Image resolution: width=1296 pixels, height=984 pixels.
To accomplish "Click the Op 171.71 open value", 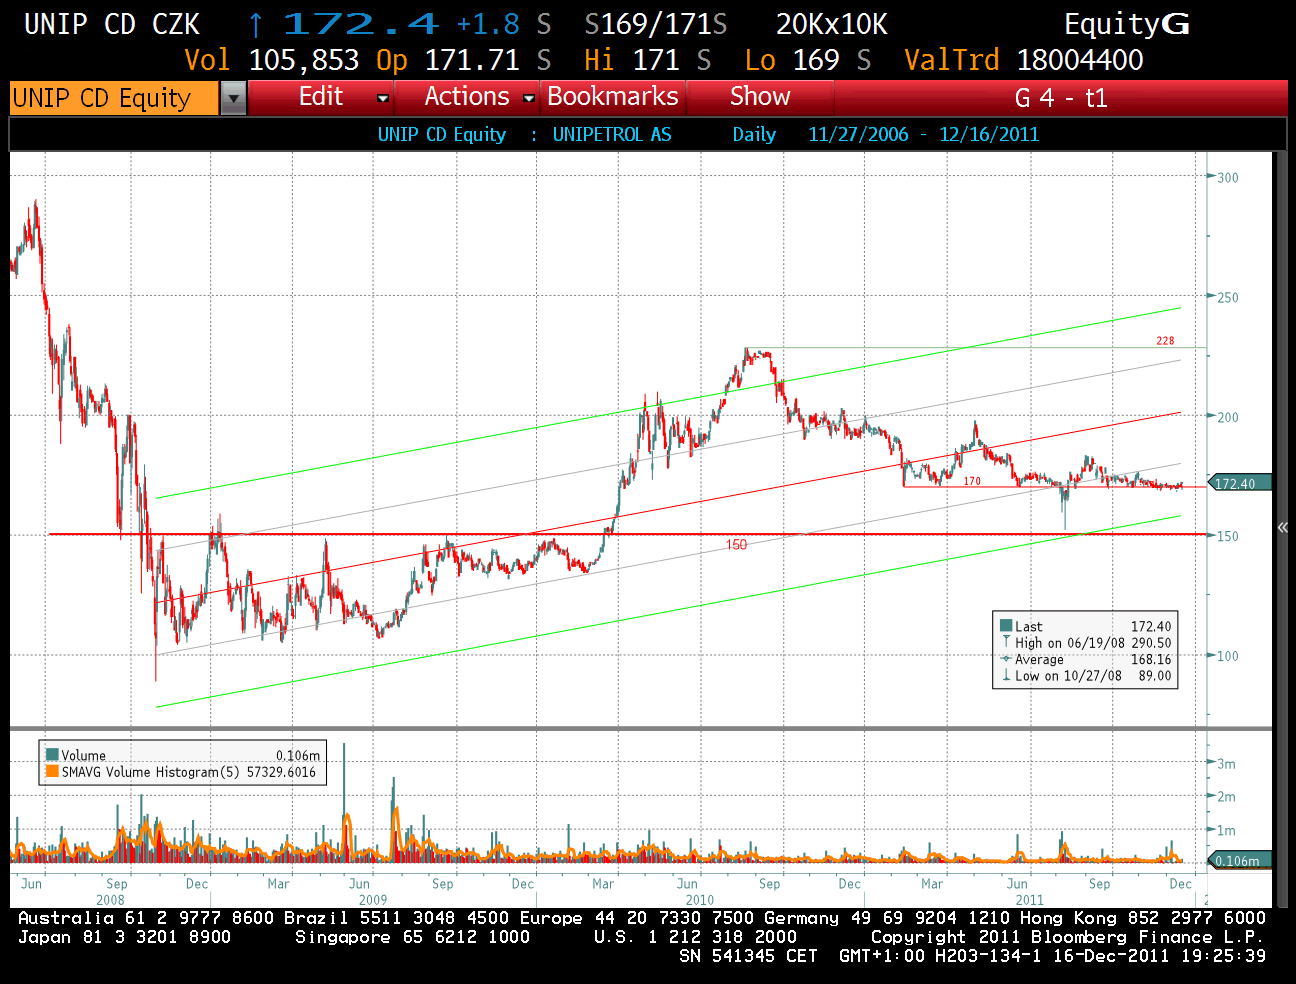I will pyautogui.click(x=448, y=60).
